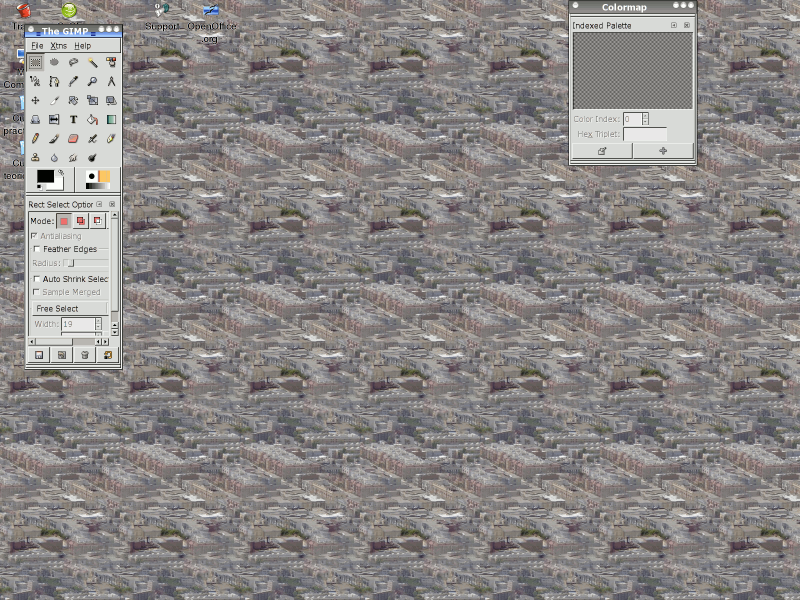Choose the Clone stamp tool
Viewport: 800px width, 600px height.
pyautogui.click(x=36, y=157)
